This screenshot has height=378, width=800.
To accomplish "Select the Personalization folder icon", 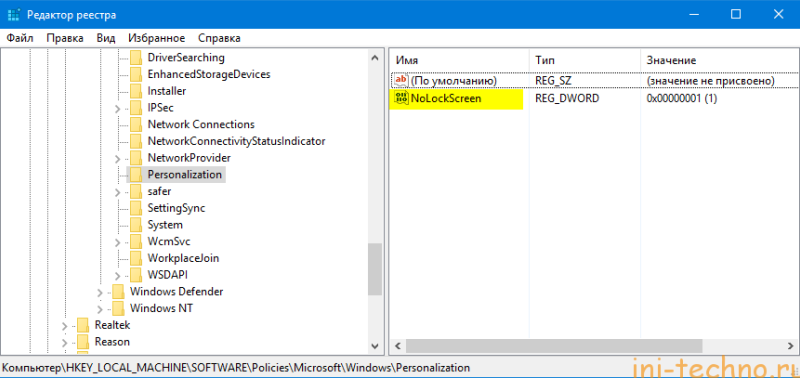I will 136,174.
